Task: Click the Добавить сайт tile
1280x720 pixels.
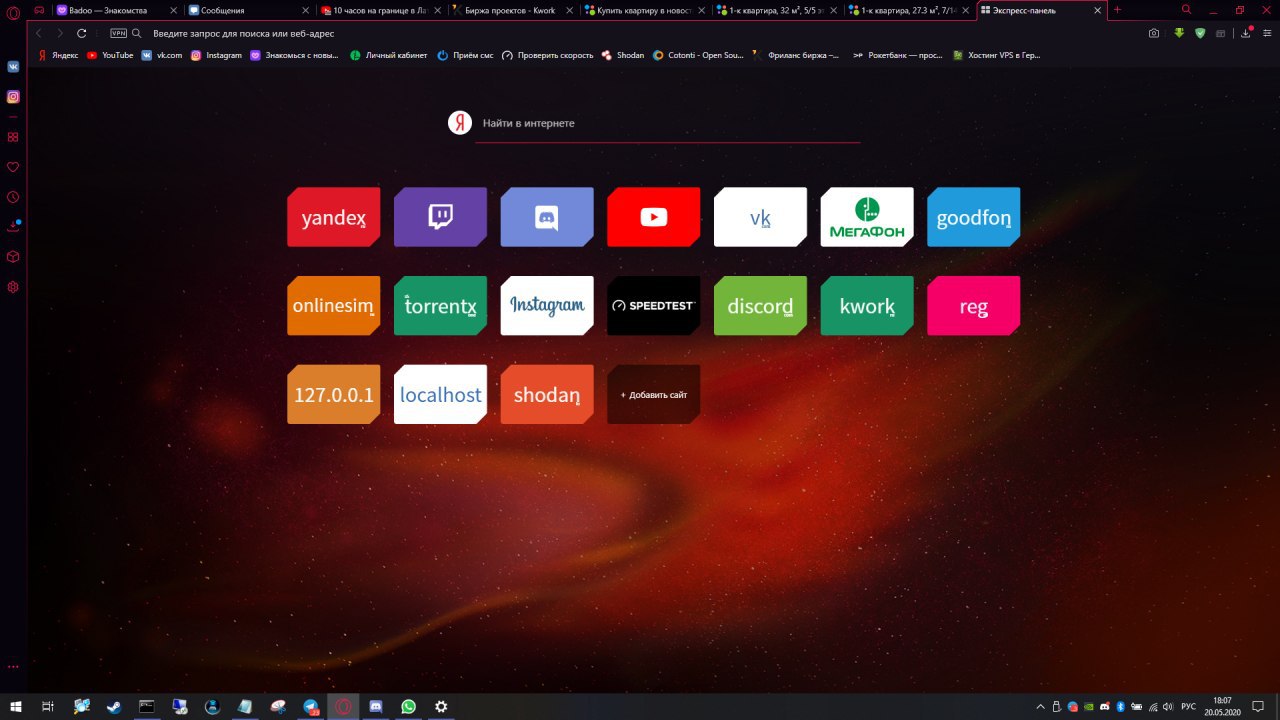Action: tap(654, 395)
